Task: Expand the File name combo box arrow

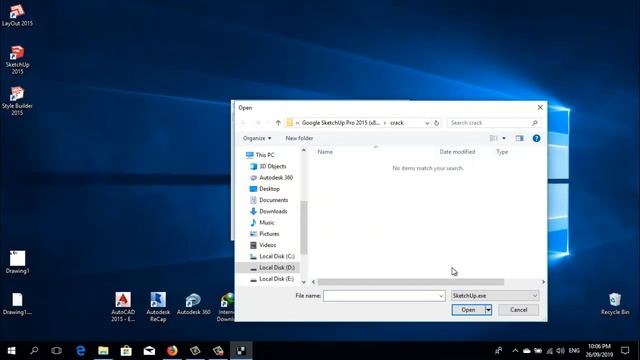Action: point(441,296)
